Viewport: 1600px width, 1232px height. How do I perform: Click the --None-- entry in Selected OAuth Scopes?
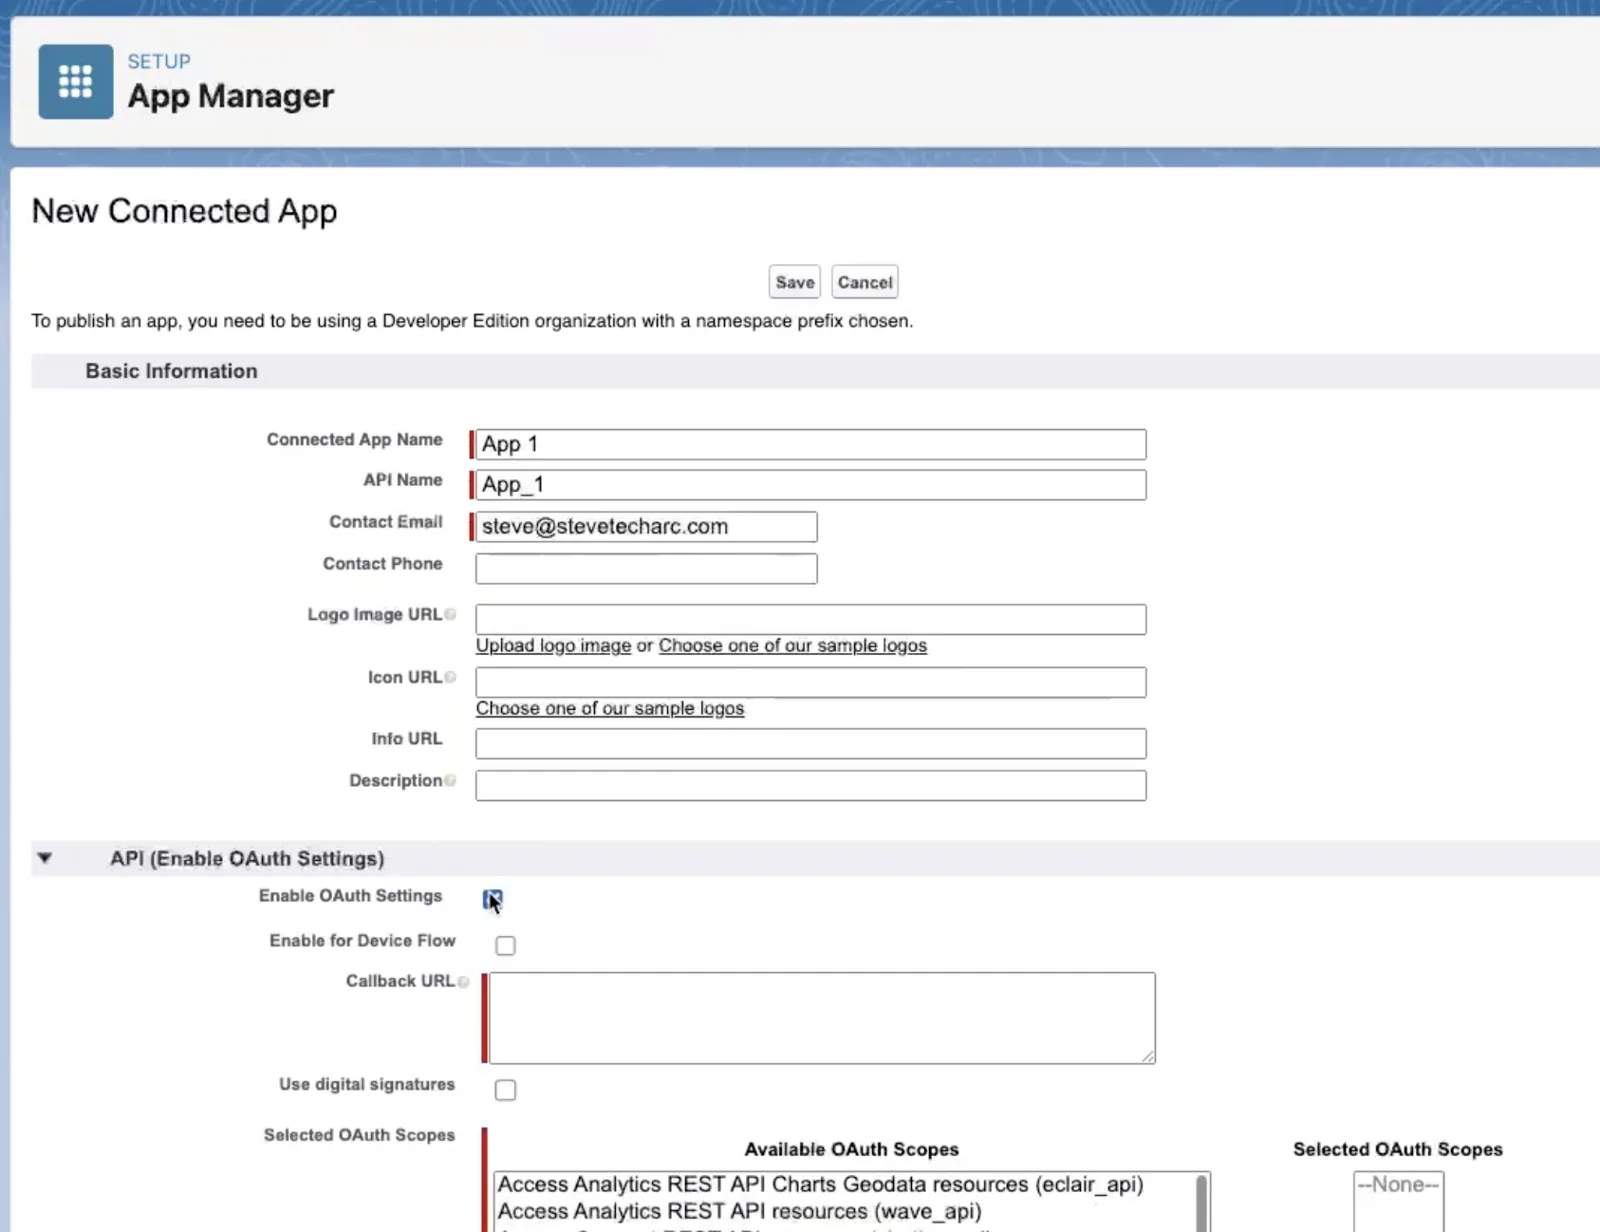coord(1398,1185)
